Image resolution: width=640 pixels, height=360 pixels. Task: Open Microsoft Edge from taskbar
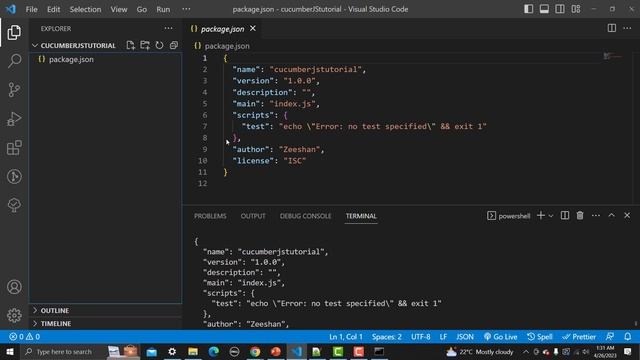(213, 351)
